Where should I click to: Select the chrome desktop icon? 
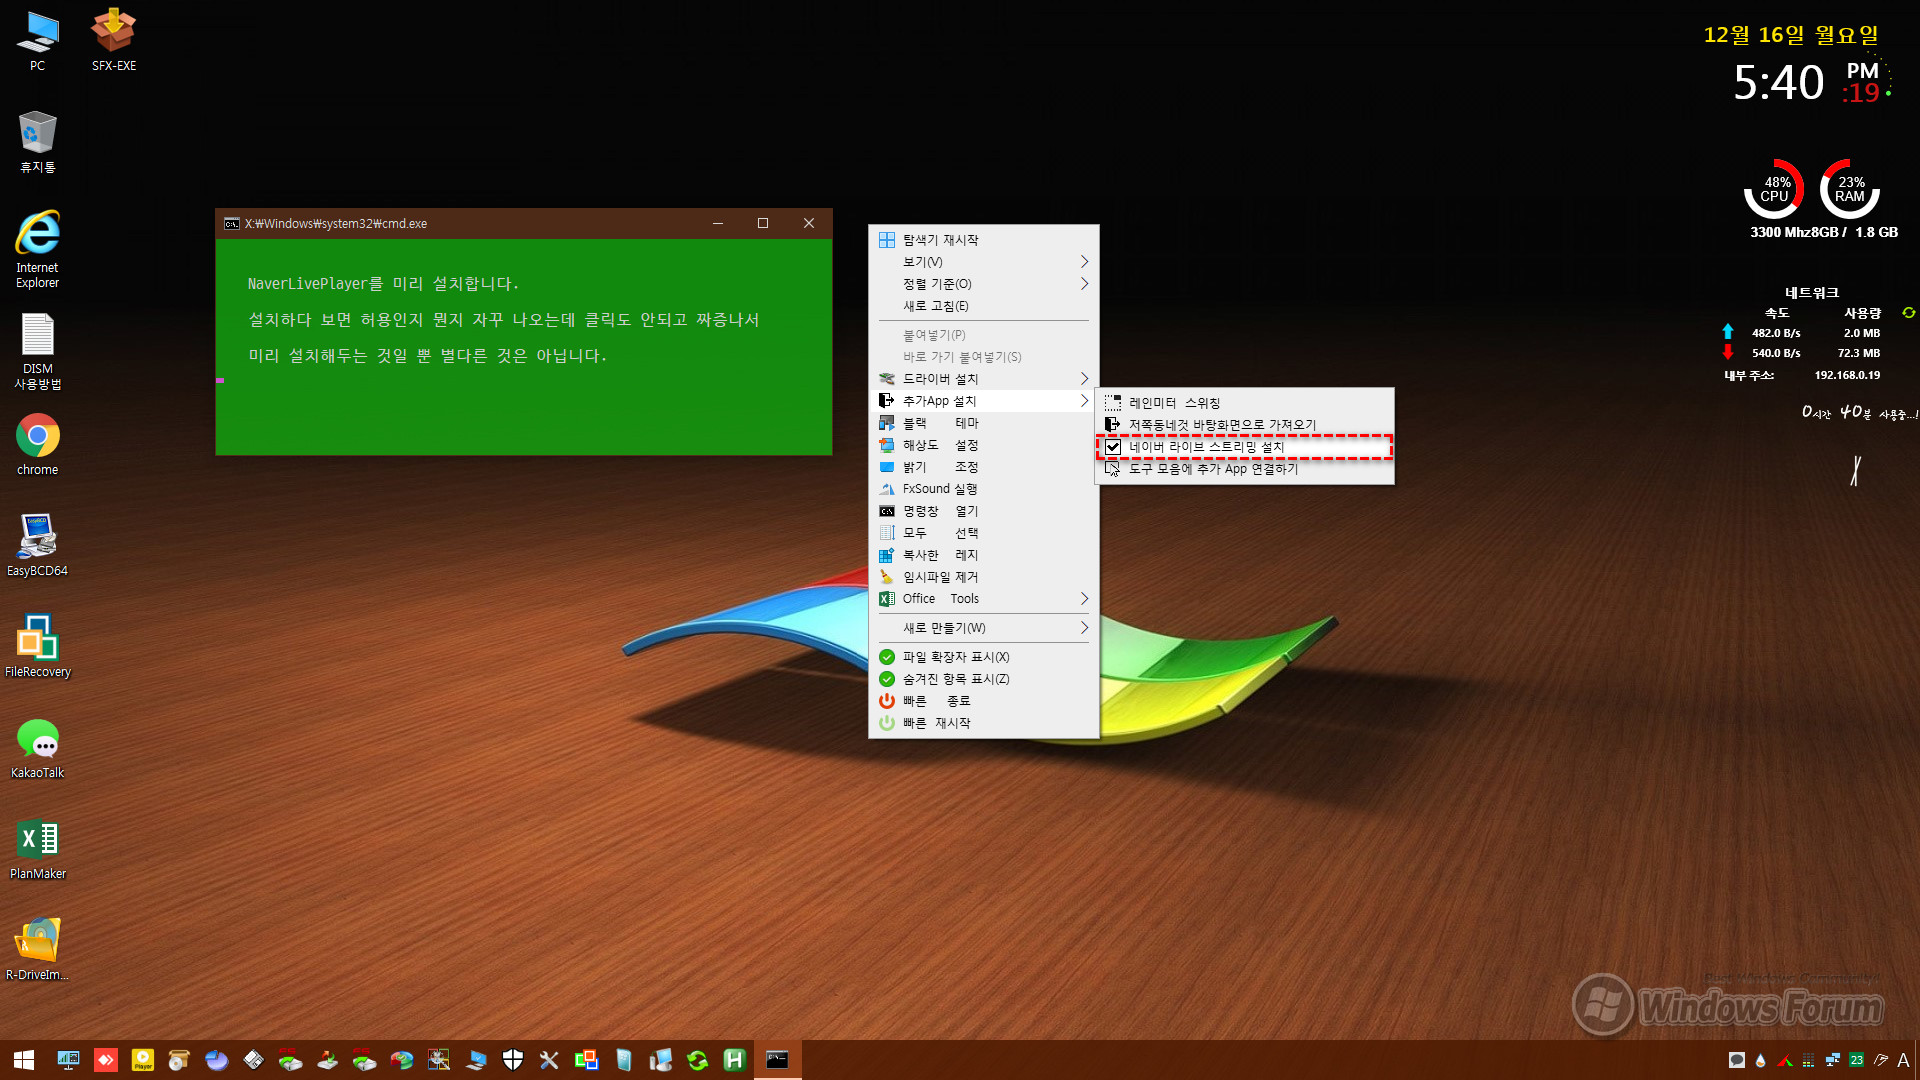(37, 445)
